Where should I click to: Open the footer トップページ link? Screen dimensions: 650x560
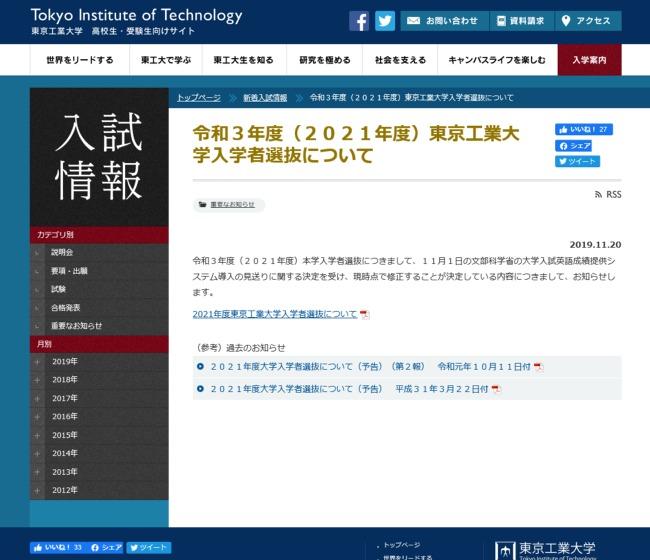[401, 545]
